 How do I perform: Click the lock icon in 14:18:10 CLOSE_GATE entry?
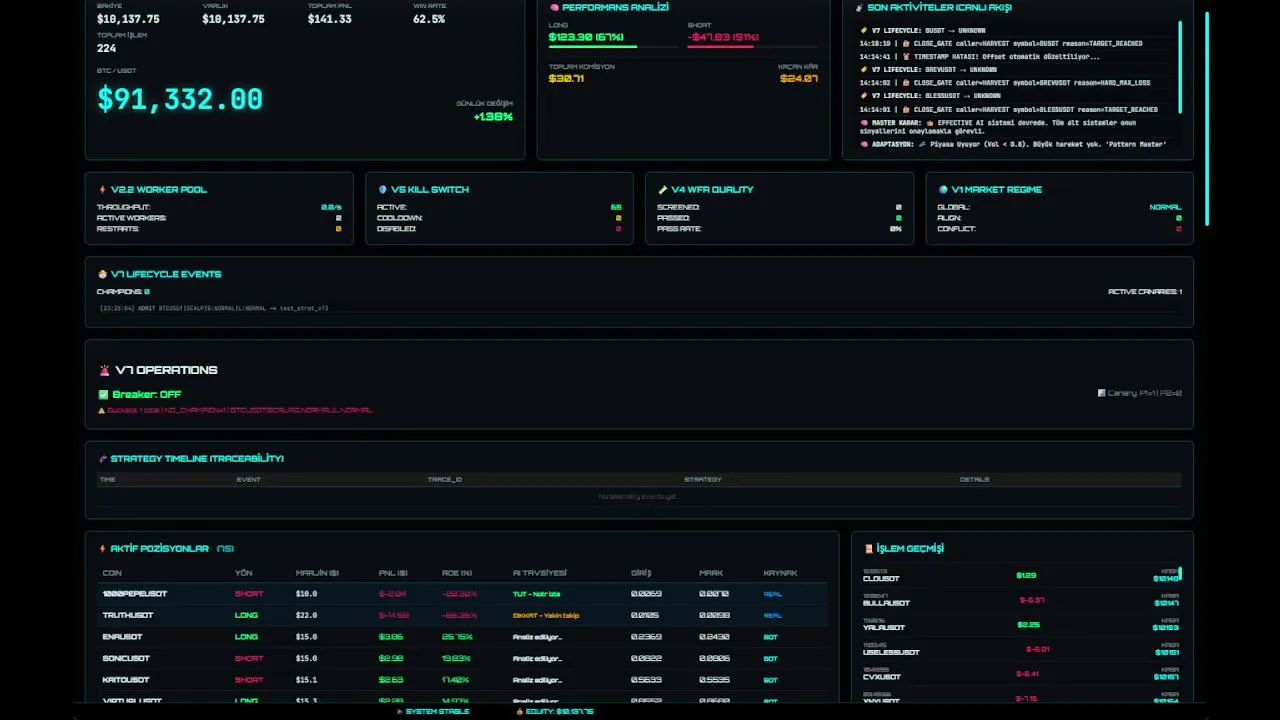click(906, 44)
